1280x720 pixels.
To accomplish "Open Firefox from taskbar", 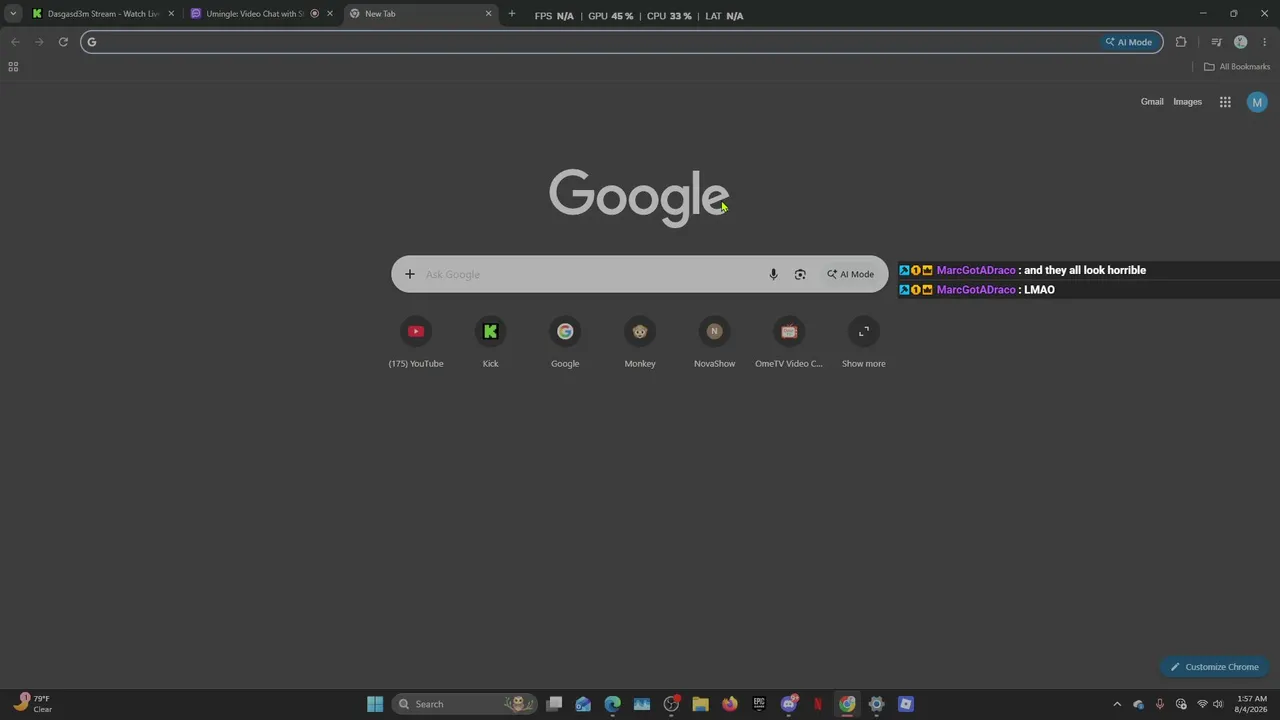I will [x=730, y=704].
